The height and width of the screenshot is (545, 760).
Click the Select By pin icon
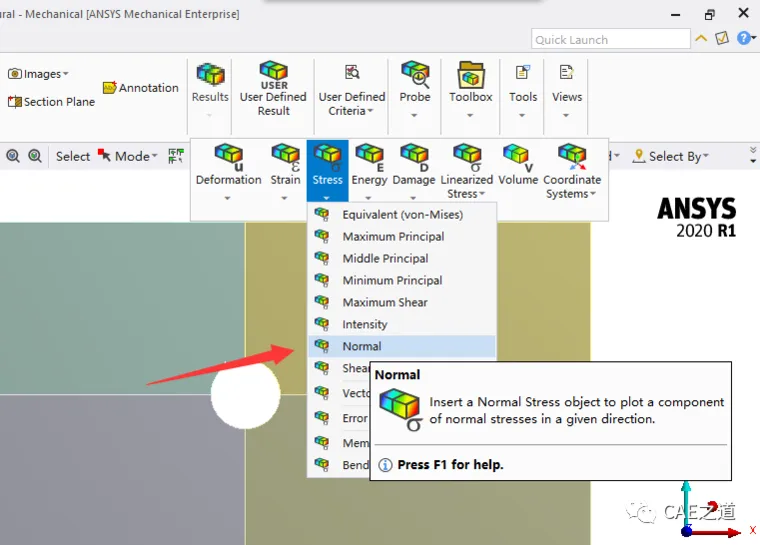tap(639, 156)
